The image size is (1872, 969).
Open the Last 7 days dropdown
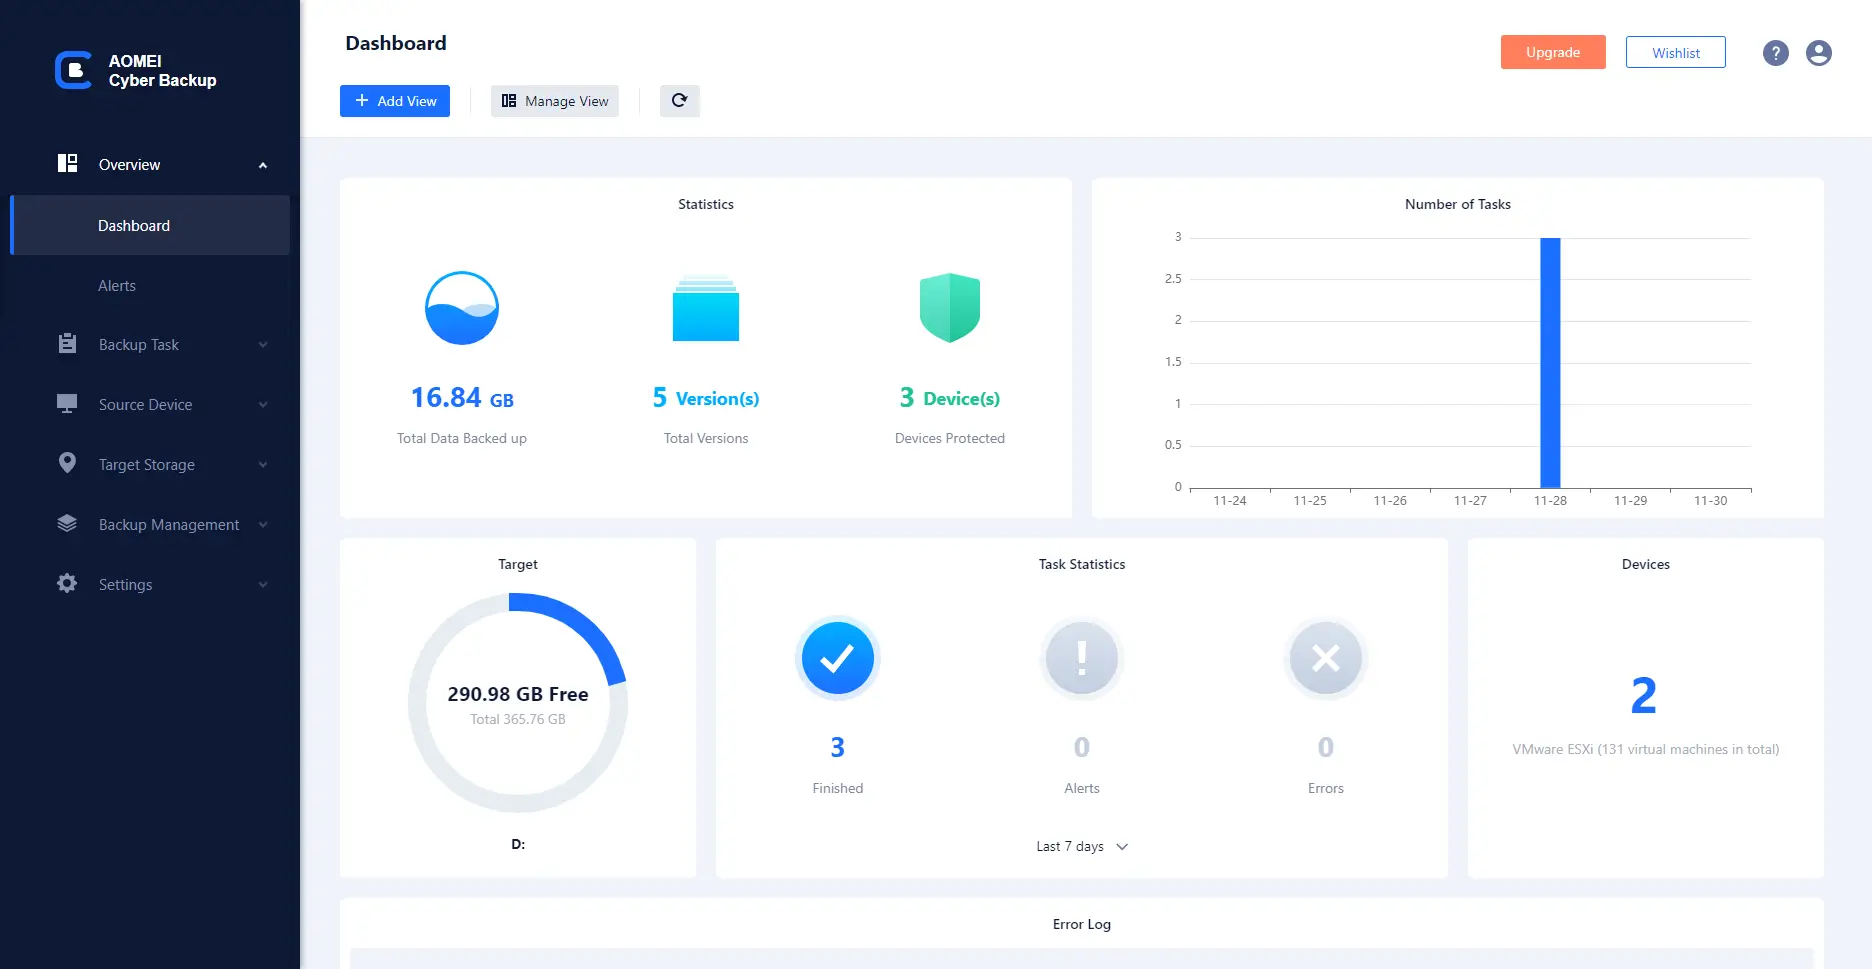click(1081, 846)
